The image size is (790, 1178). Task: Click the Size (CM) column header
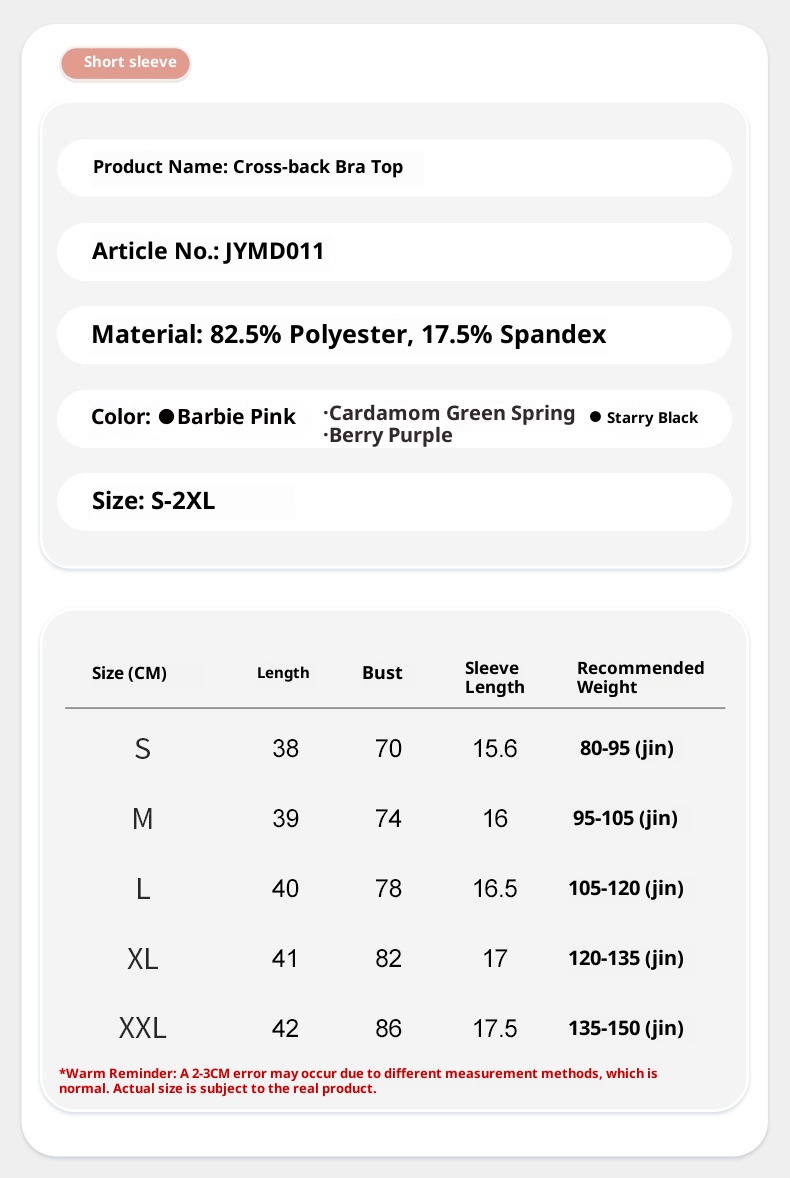129,673
